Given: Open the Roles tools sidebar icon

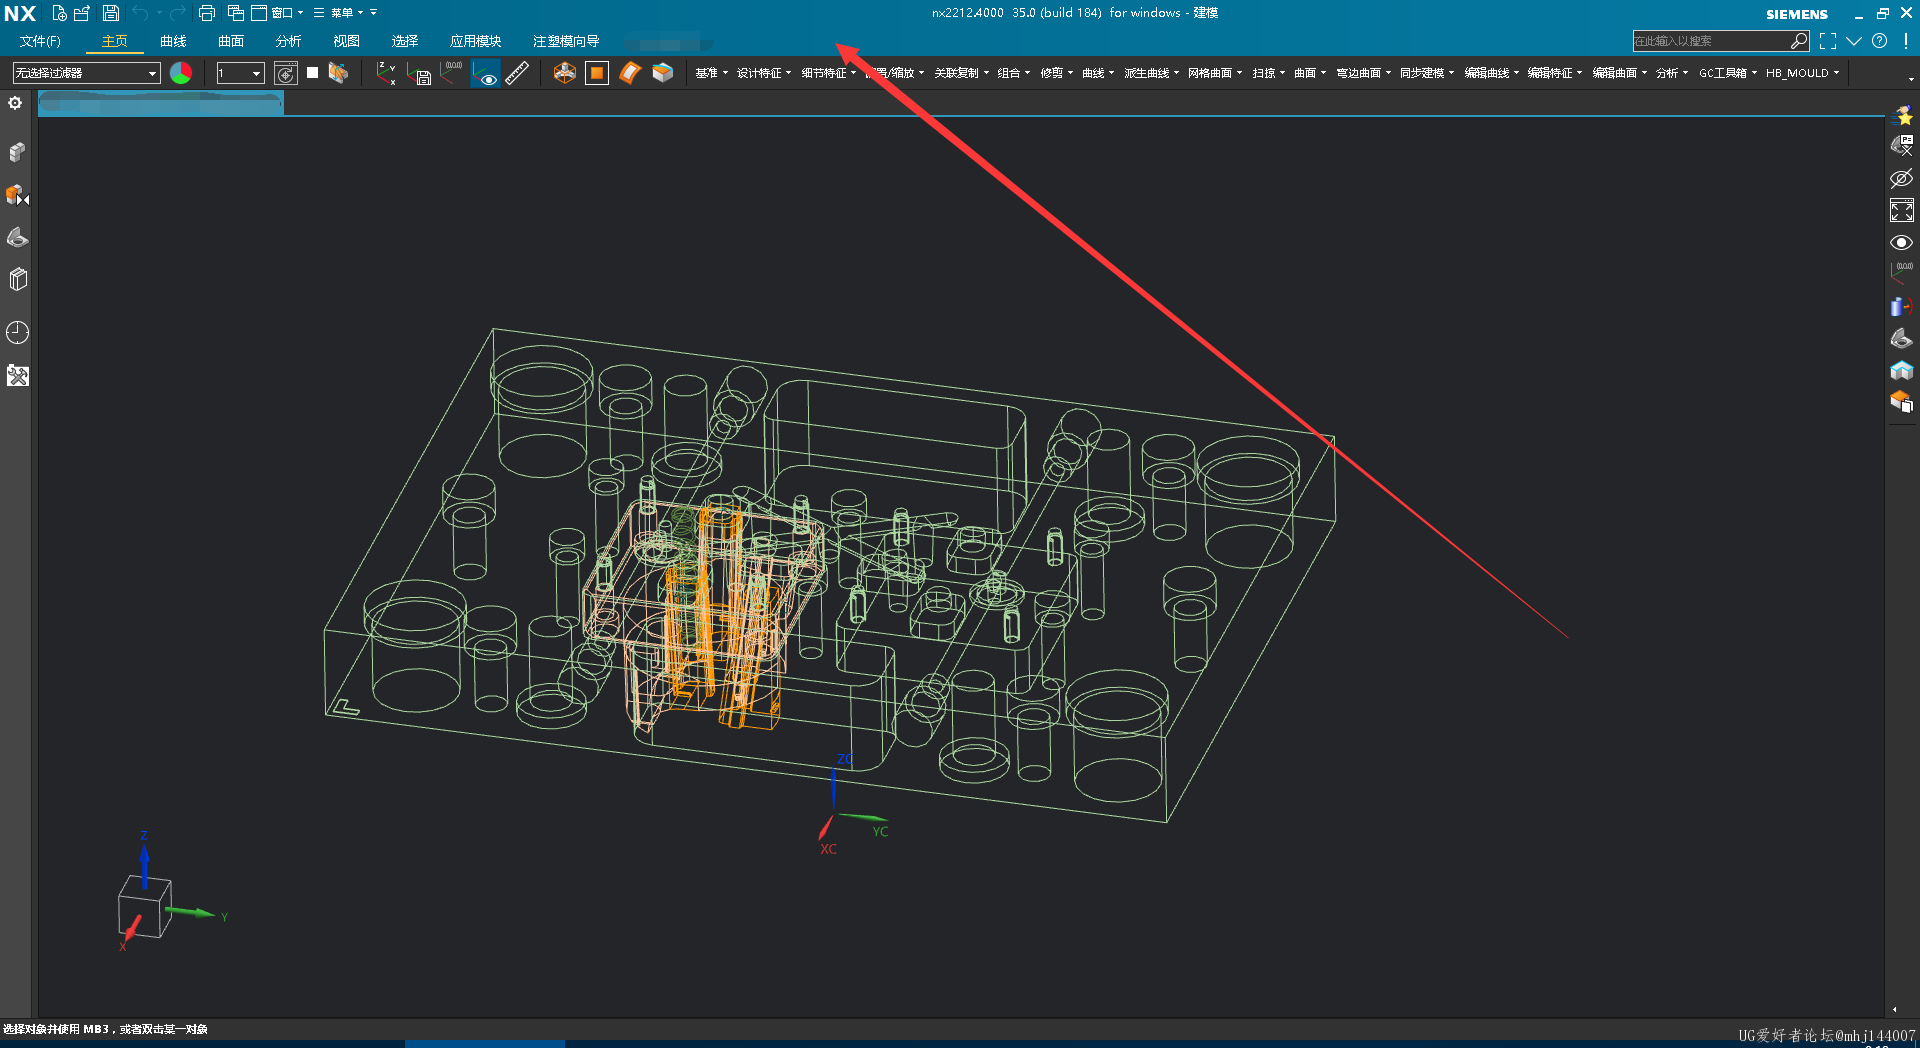Looking at the screenshot, I should [x=17, y=376].
